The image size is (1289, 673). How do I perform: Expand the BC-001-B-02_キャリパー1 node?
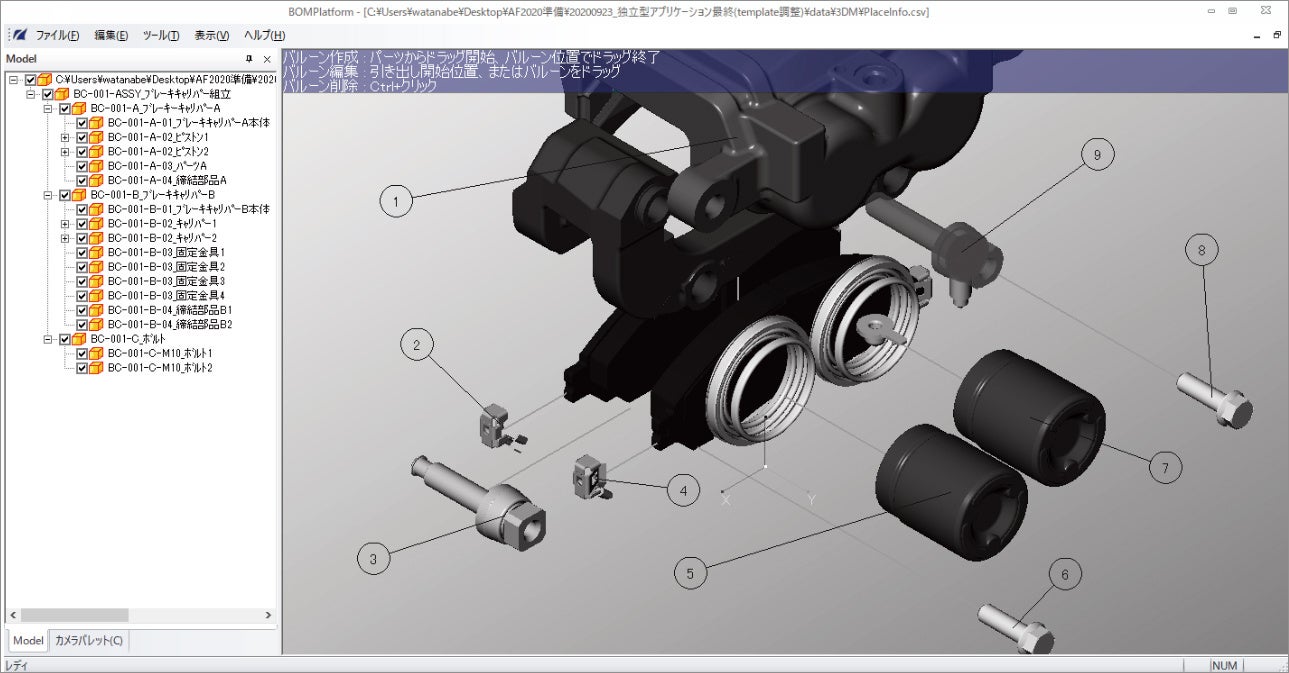pos(65,224)
